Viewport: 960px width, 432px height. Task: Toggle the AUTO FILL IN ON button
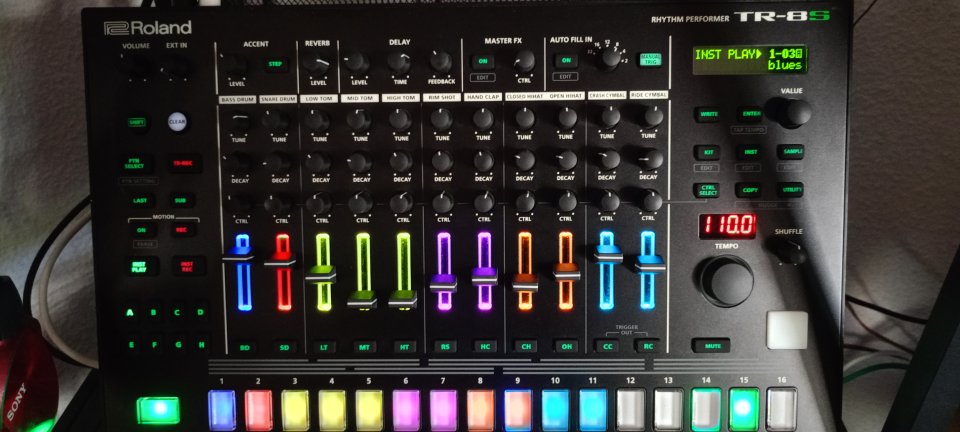coord(566,61)
